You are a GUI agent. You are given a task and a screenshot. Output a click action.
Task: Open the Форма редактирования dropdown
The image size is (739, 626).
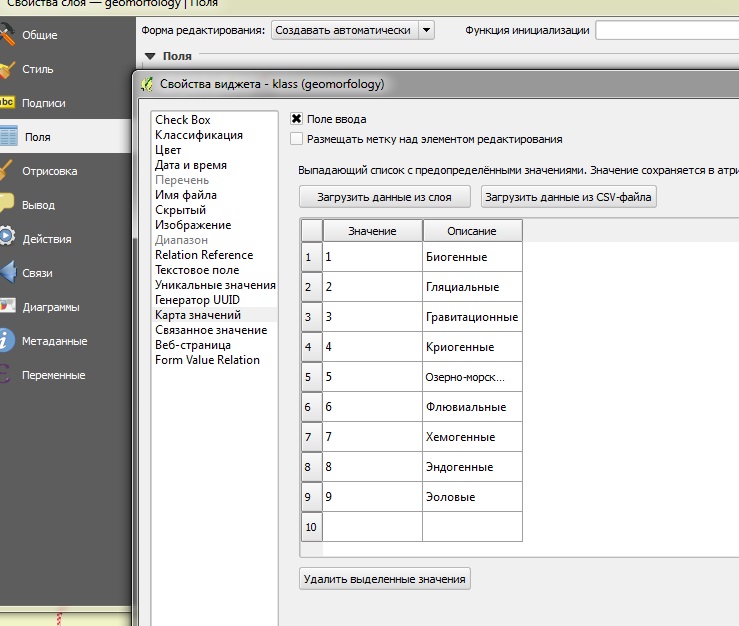[352, 30]
